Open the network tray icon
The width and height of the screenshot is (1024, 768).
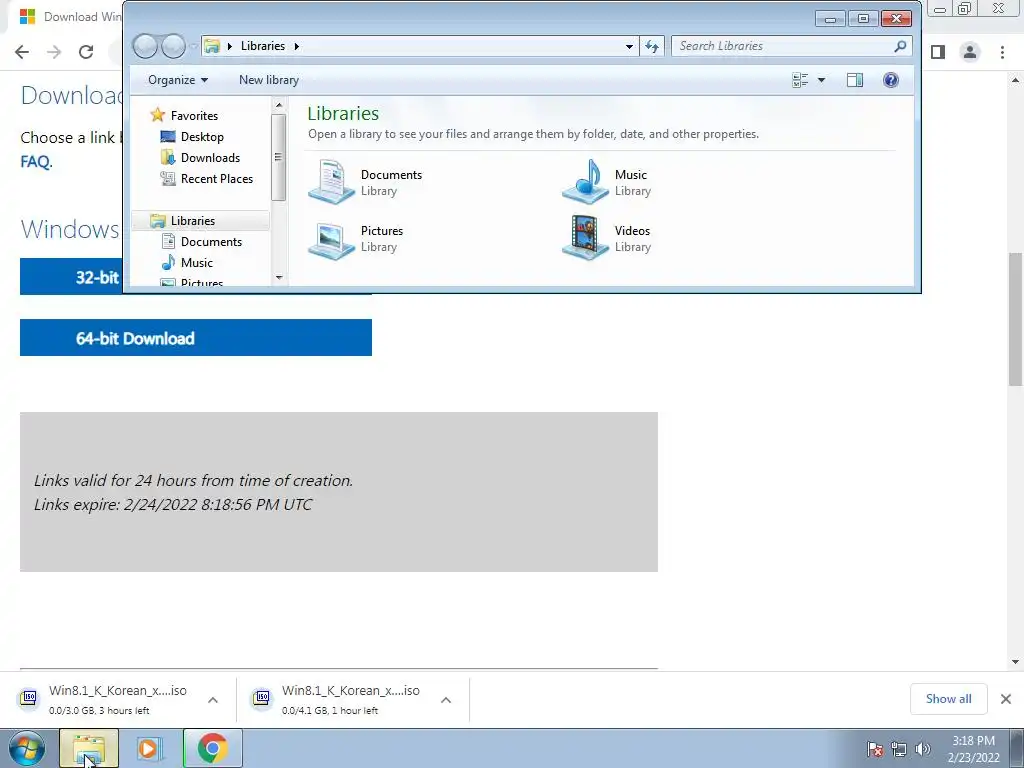(x=899, y=749)
